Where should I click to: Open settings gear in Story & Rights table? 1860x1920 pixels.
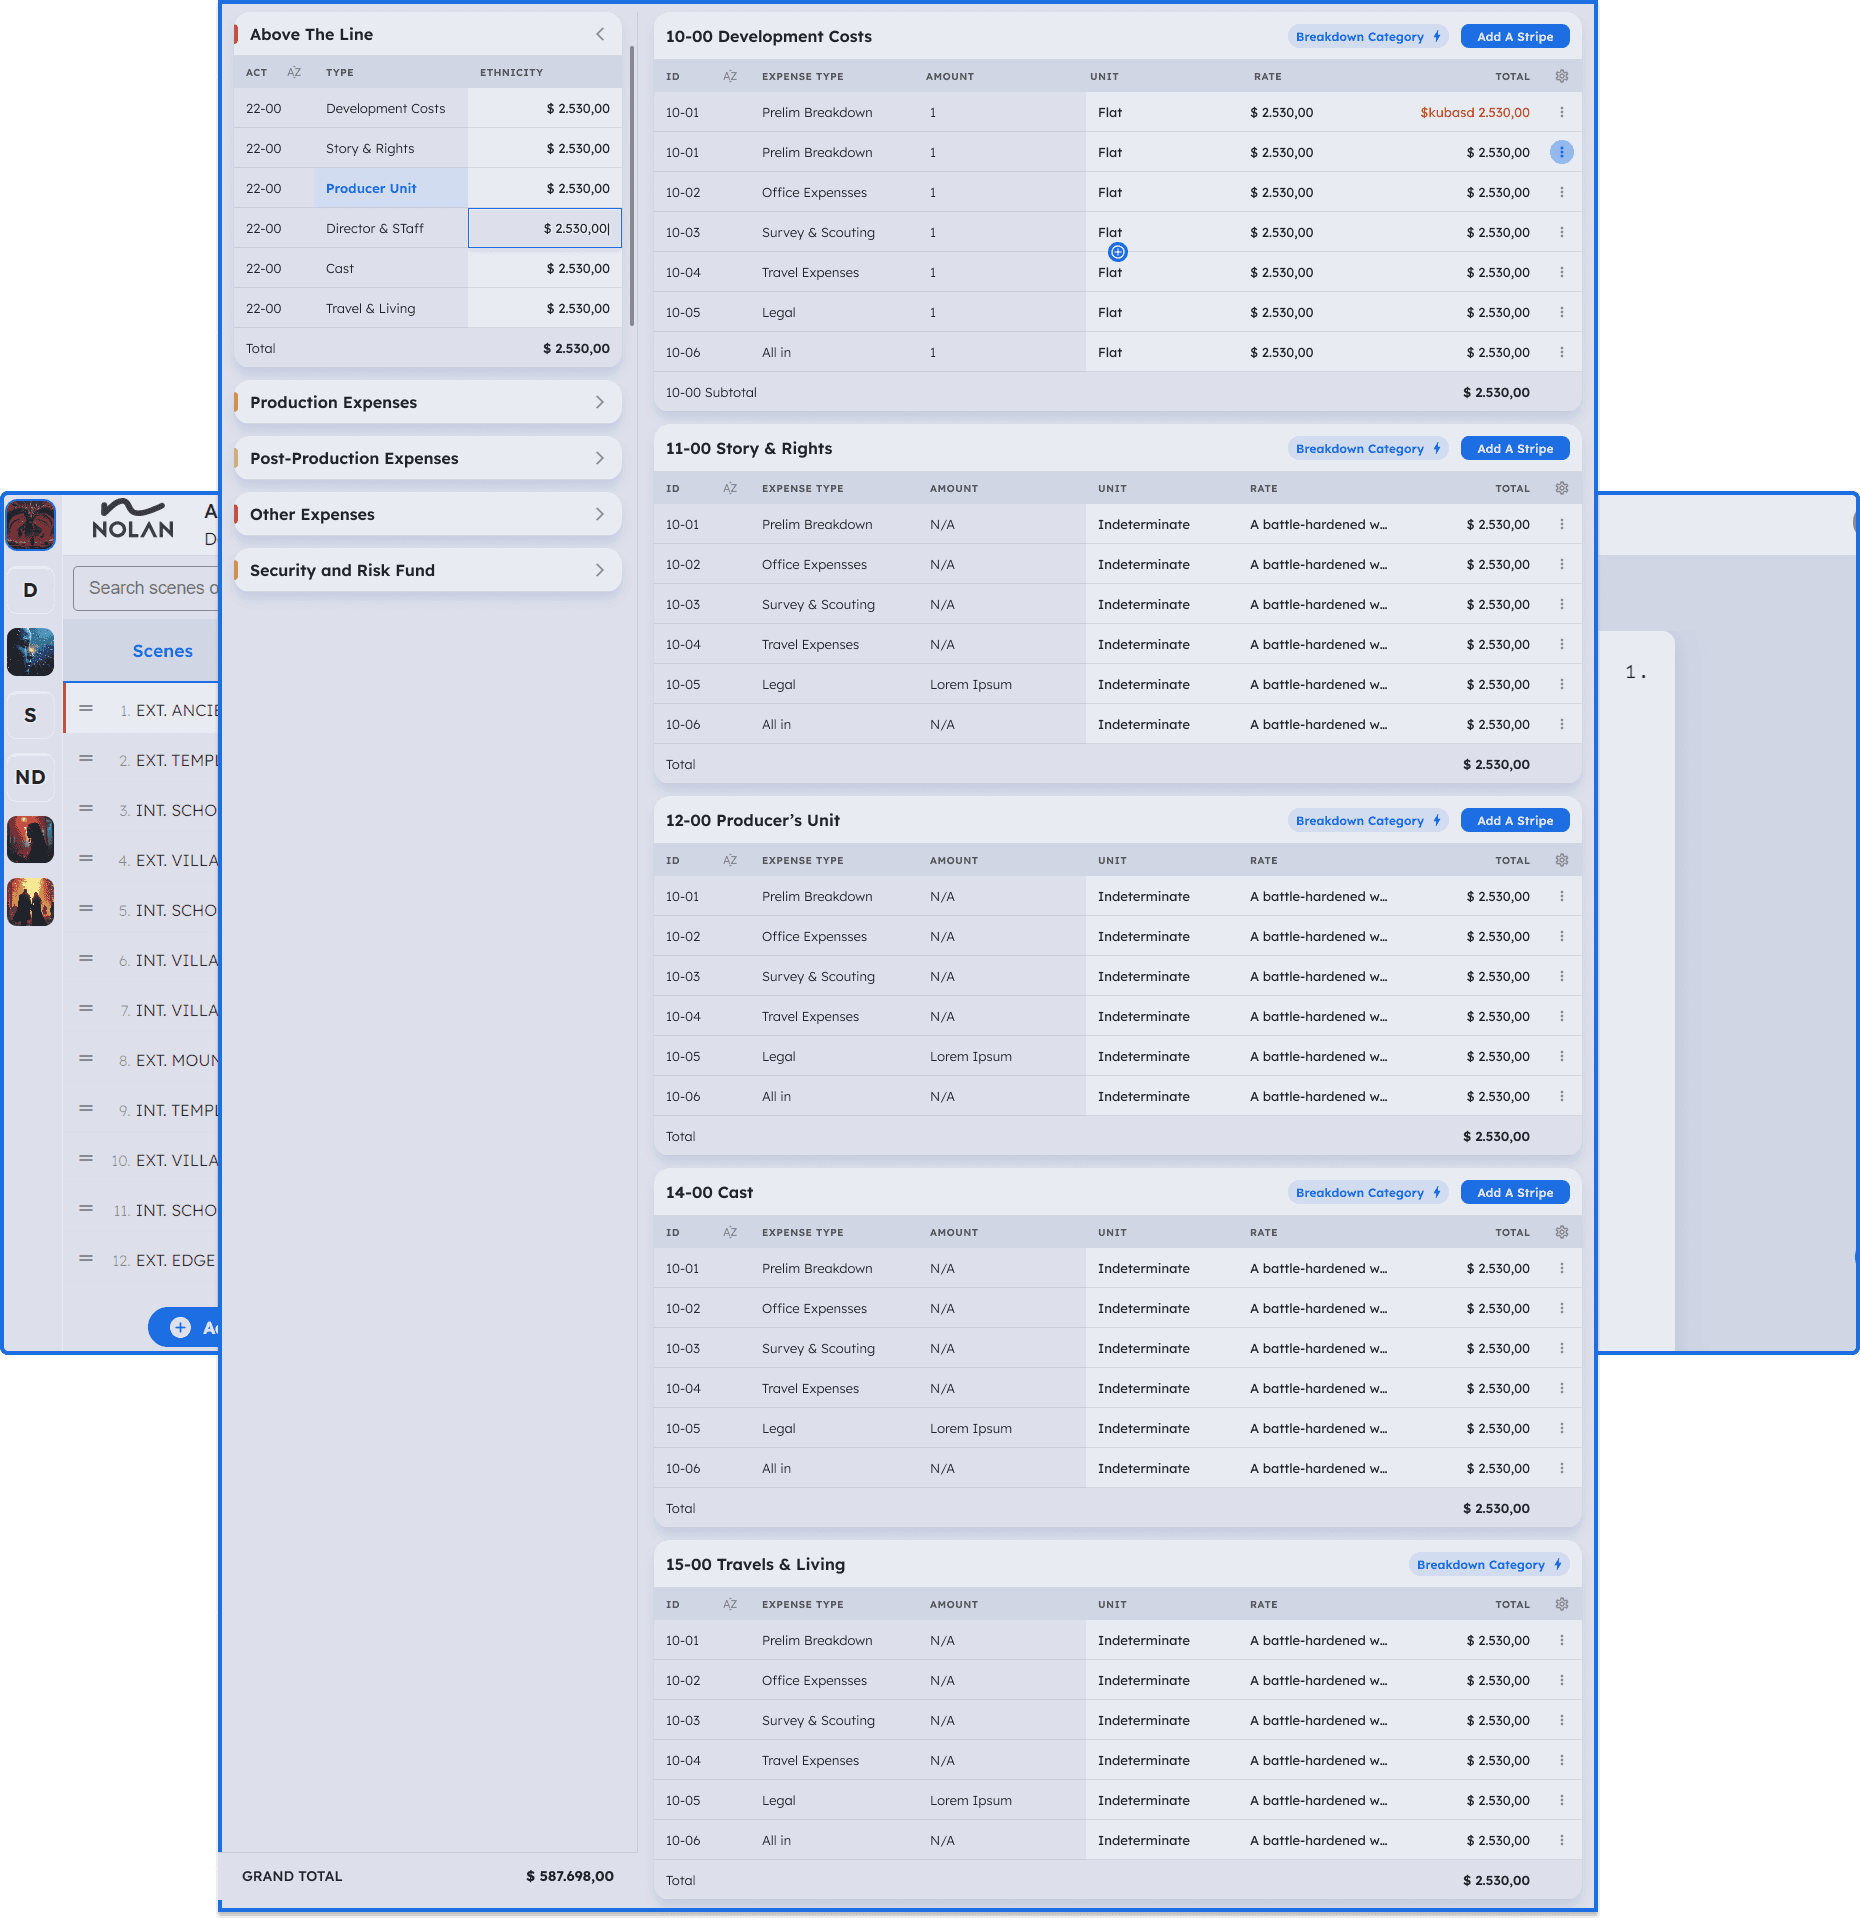pos(1562,488)
